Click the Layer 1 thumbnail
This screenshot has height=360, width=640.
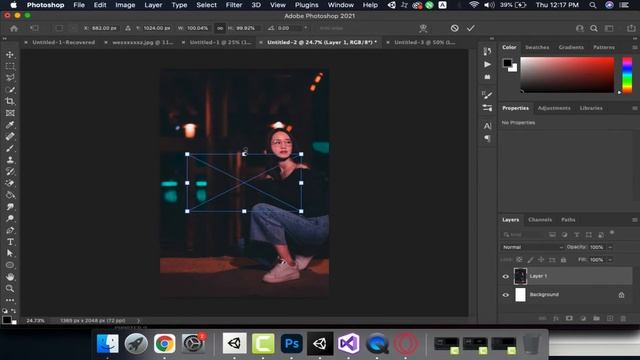(520, 276)
